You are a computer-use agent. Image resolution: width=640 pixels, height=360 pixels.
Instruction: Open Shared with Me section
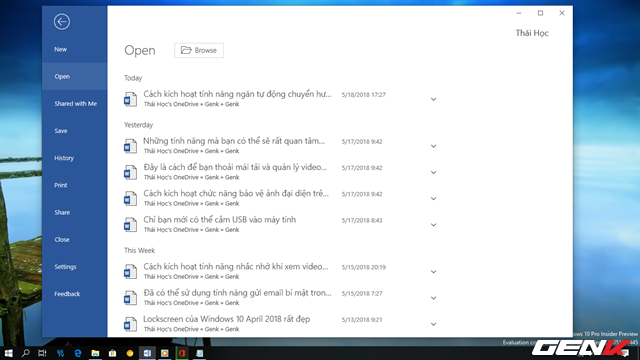[x=76, y=104]
